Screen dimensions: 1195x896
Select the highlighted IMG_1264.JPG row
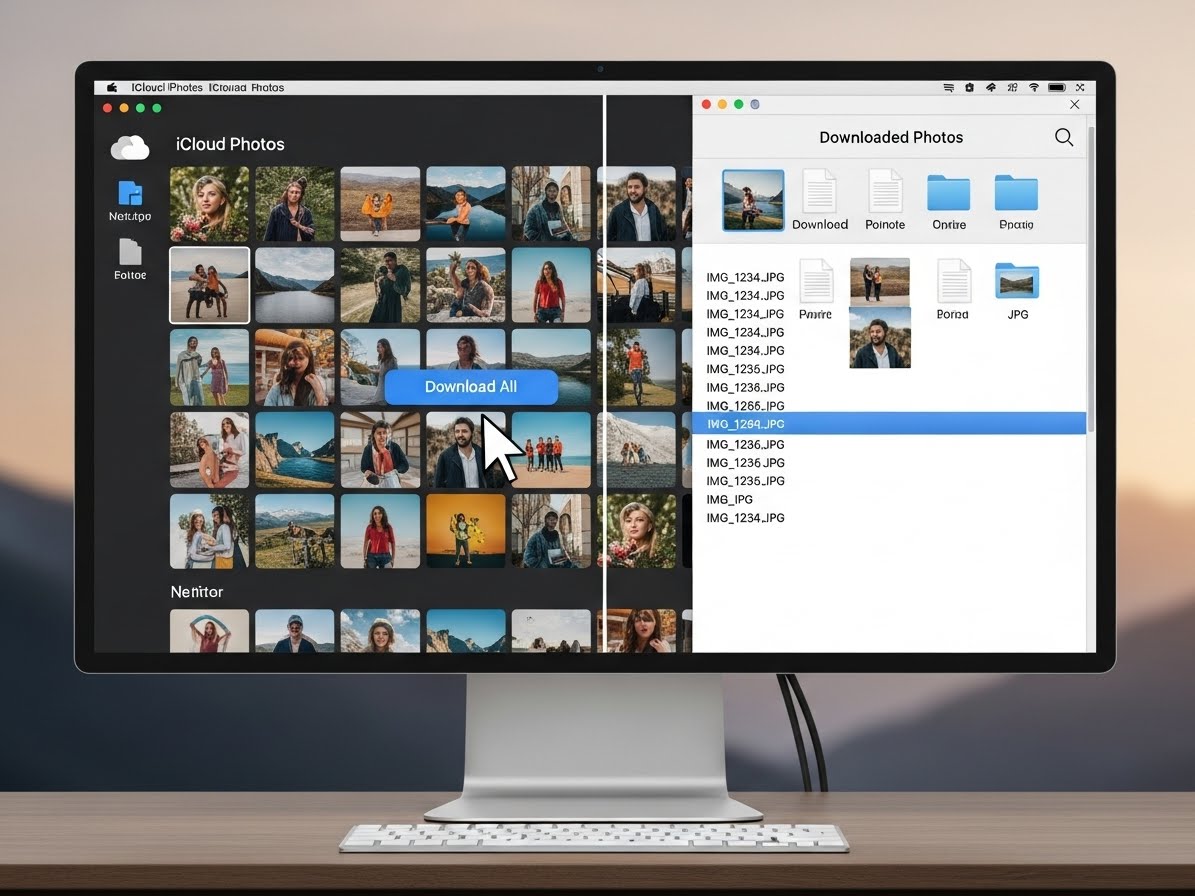click(889, 424)
